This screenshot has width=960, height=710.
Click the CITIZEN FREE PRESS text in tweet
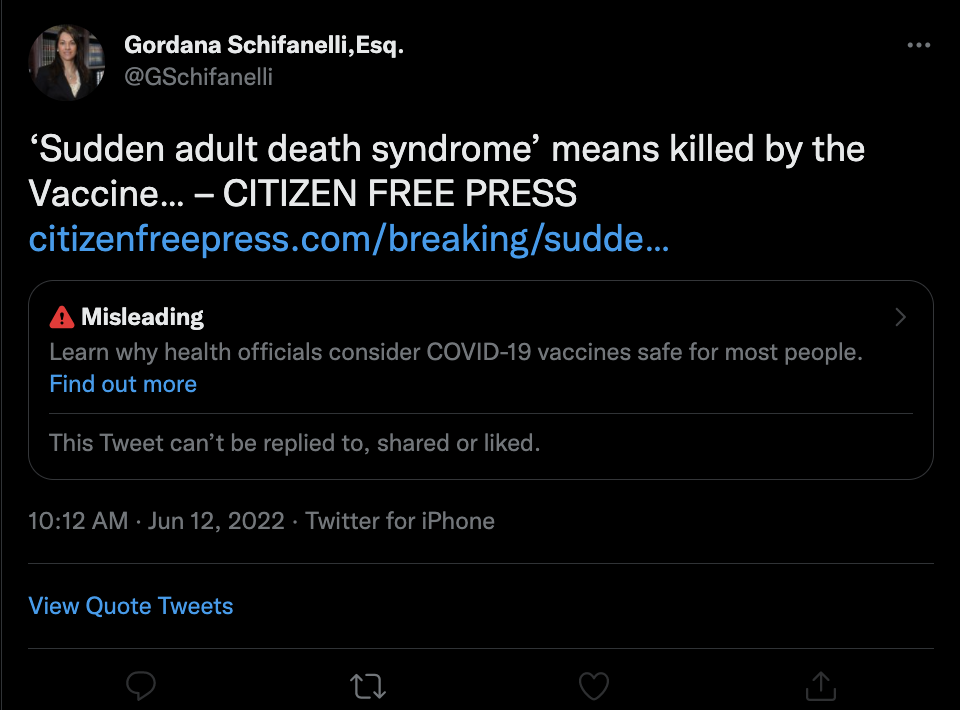pos(400,194)
